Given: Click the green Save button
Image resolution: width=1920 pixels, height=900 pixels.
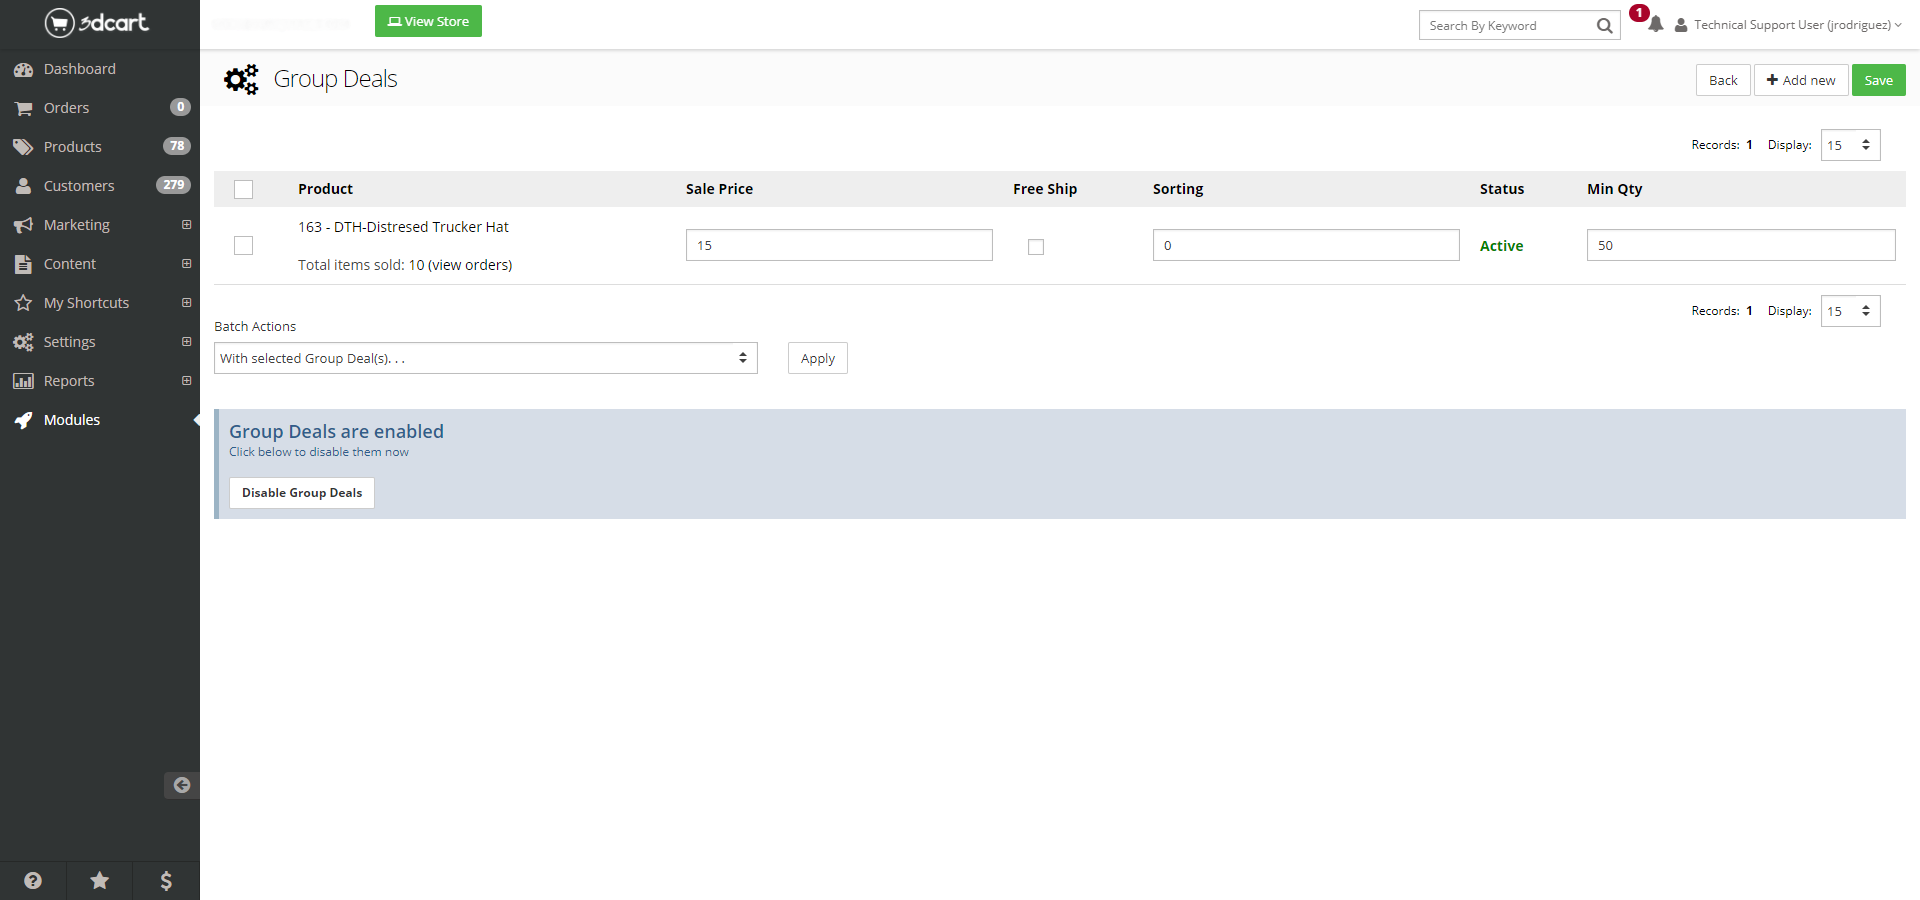Looking at the screenshot, I should pyautogui.click(x=1877, y=80).
